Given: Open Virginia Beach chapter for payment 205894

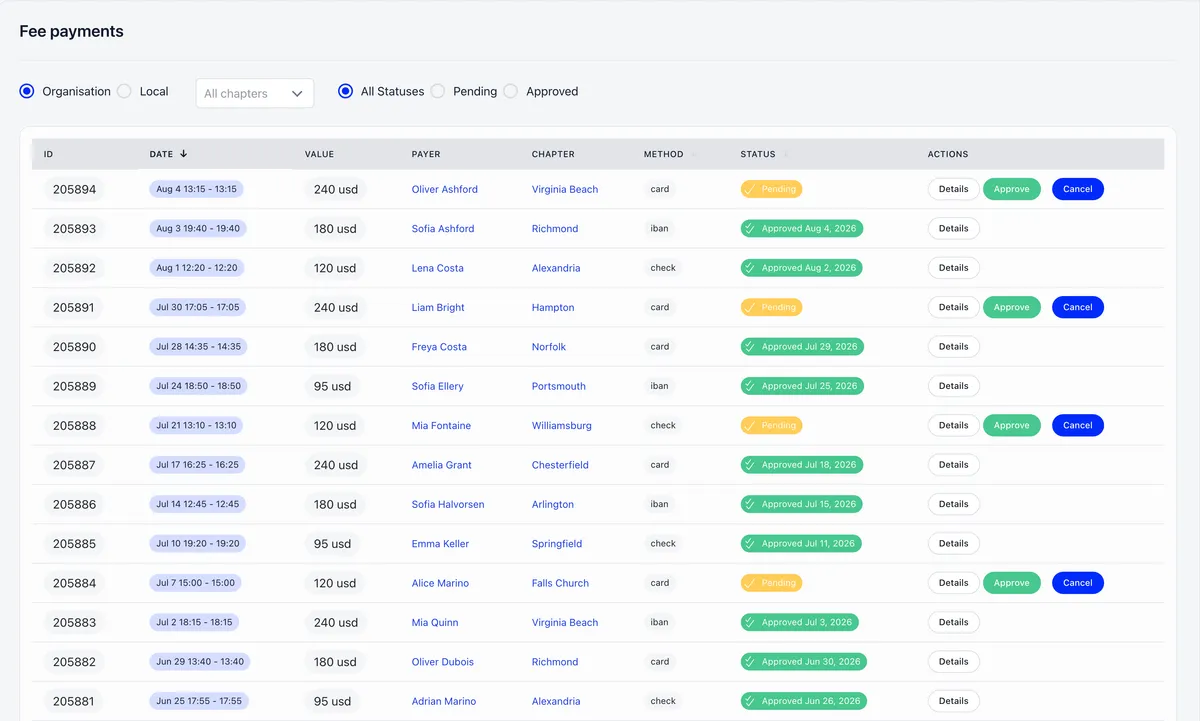Looking at the screenshot, I should (x=565, y=189).
